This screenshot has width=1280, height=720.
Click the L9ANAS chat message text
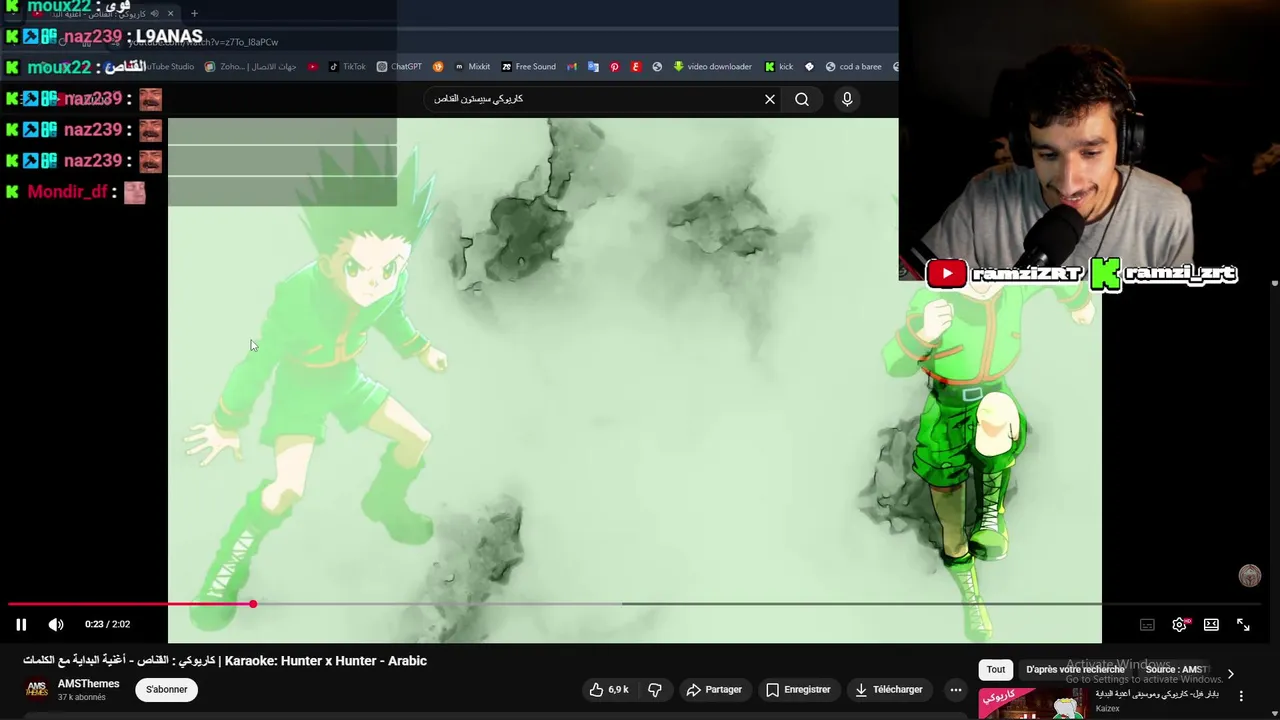tap(168, 36)
